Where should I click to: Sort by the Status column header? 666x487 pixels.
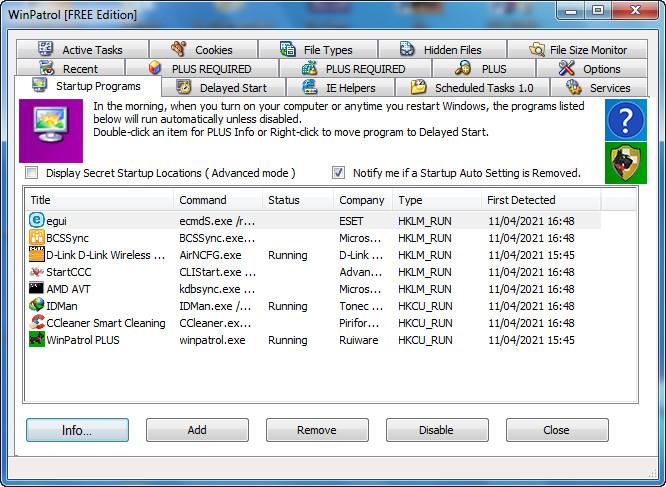298,200
